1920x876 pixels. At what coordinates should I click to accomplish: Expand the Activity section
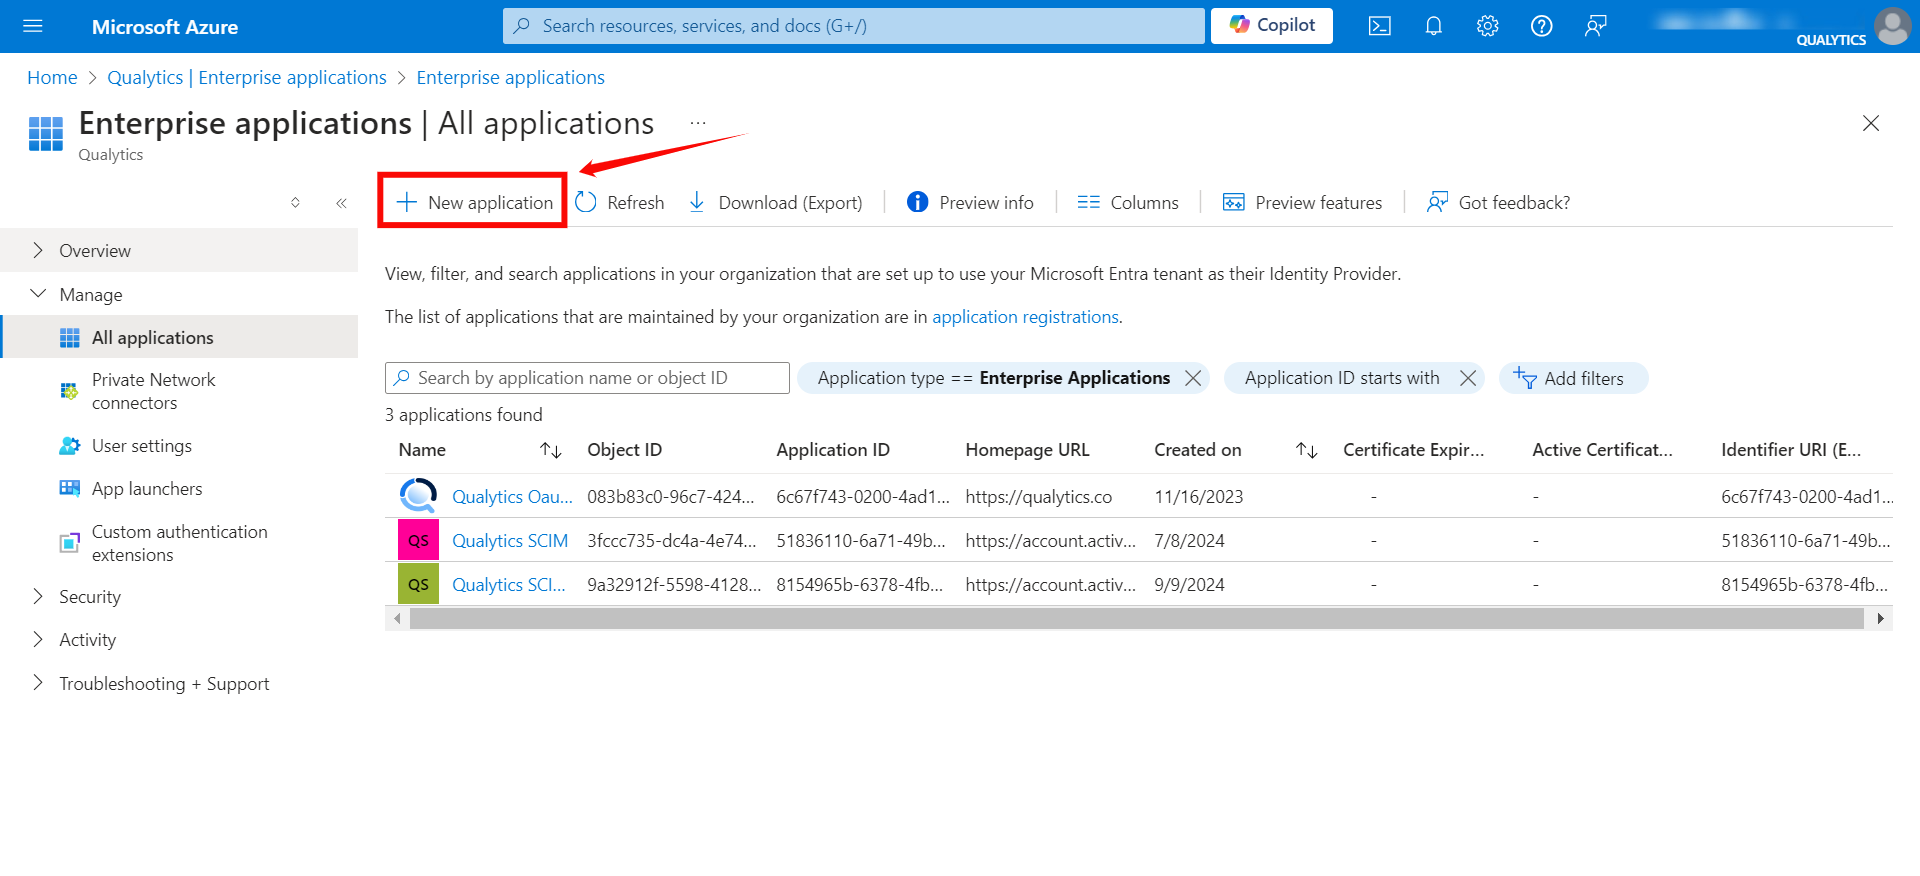pyautogui.click(x=179, y=639)
